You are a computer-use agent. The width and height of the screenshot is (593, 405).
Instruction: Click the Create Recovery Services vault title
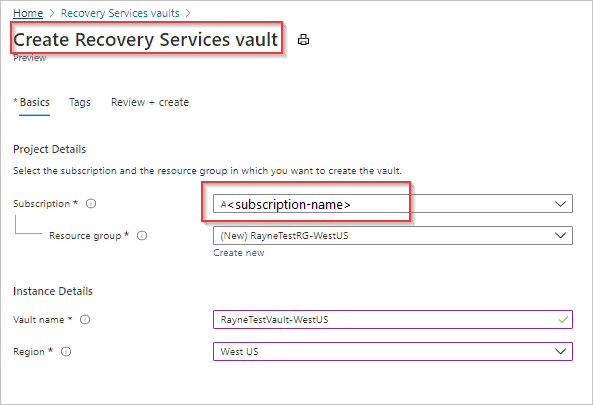[x=146, y=40]
